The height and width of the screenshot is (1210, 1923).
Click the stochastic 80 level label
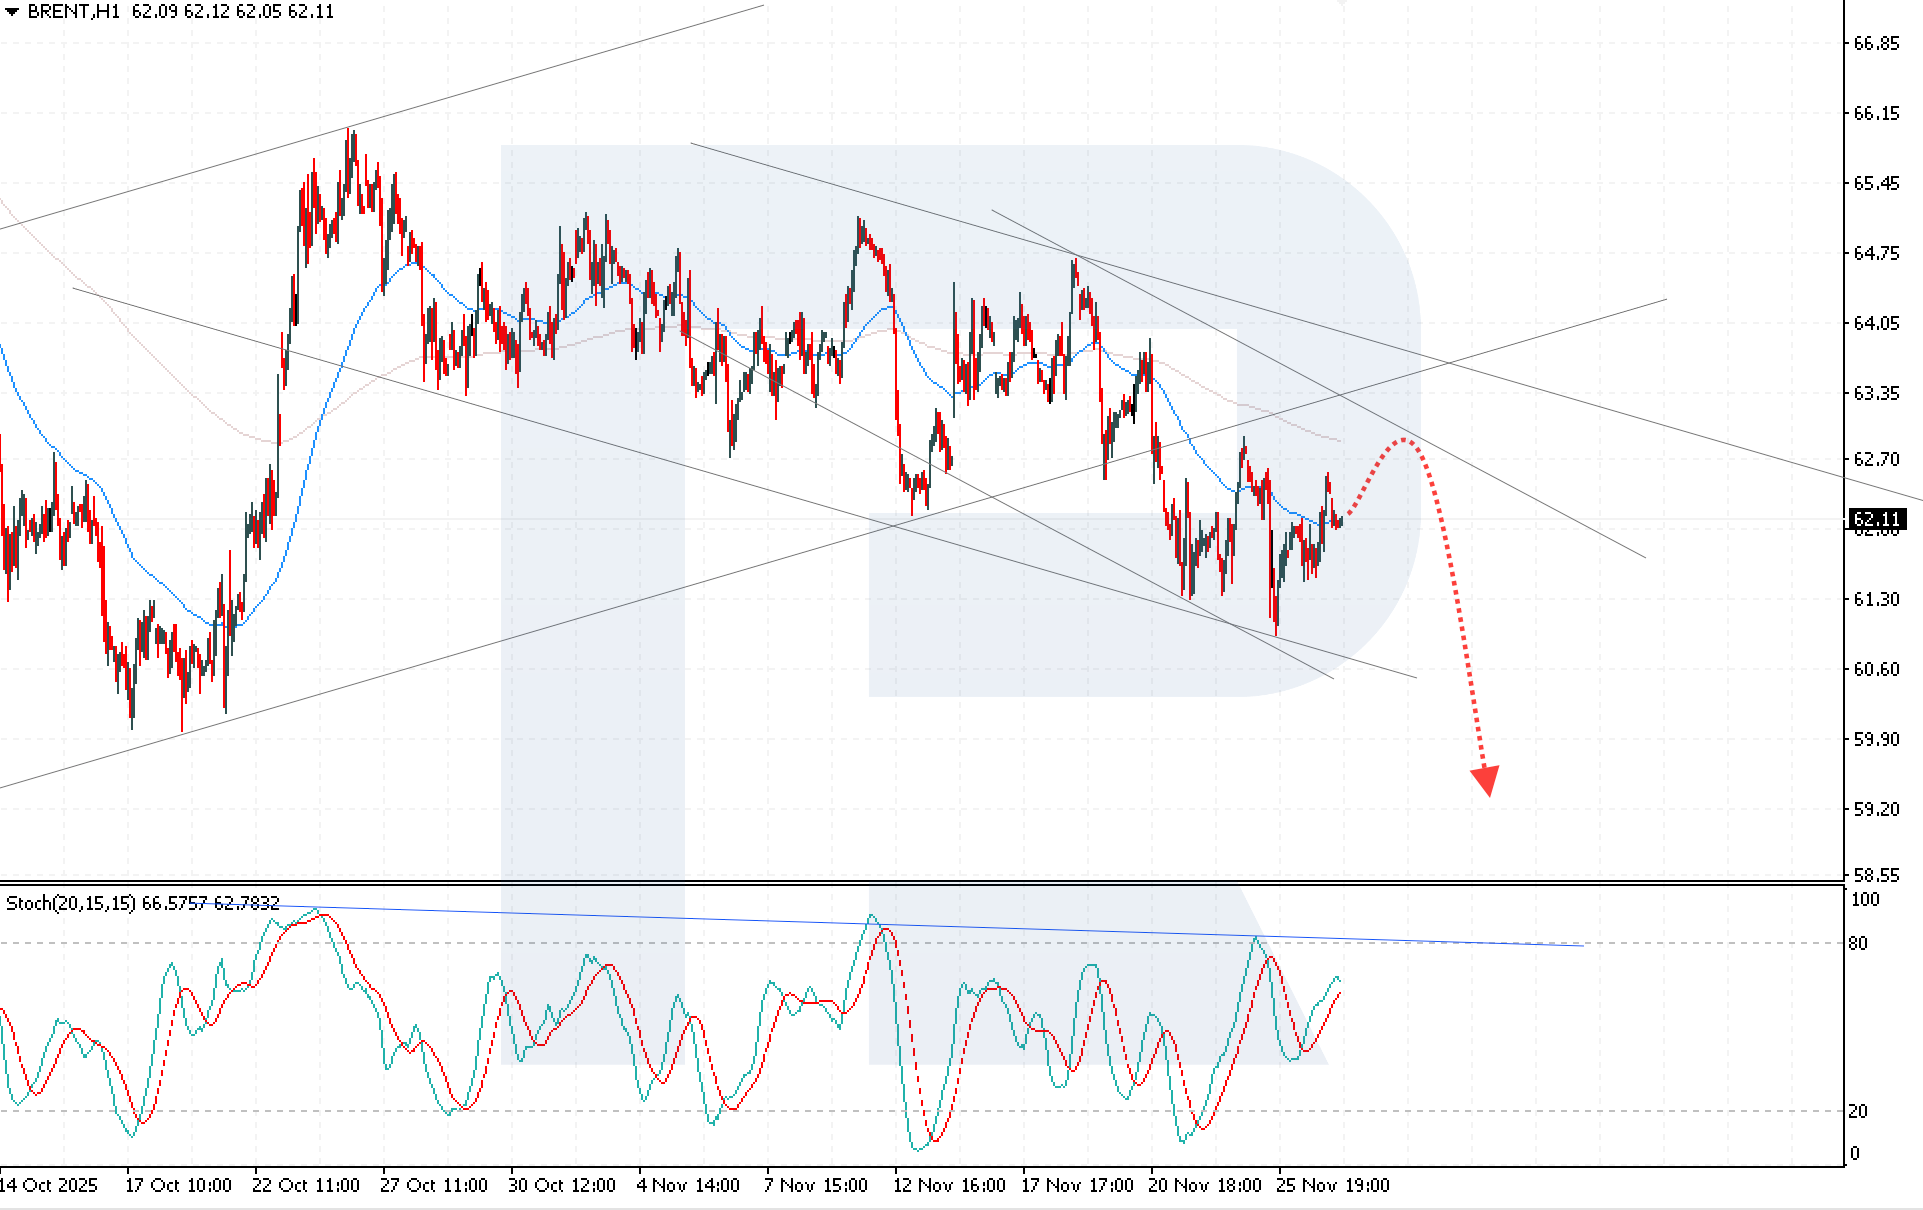pyautogui.click(x=1858, y=943)
